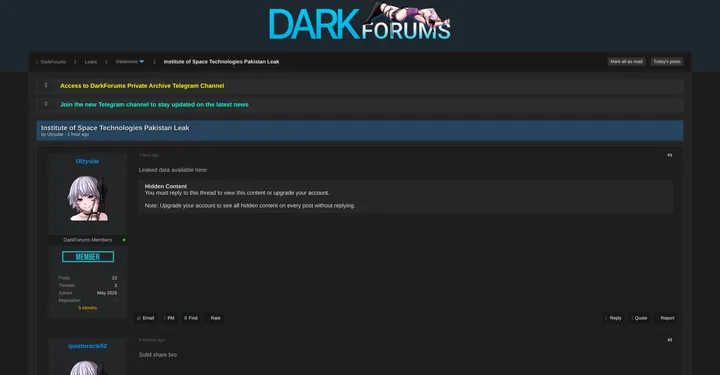Screen dimensions: 720x375
Task: Expand the Databases breadcrumb dropdown arrow
Action: click(142, 62)
